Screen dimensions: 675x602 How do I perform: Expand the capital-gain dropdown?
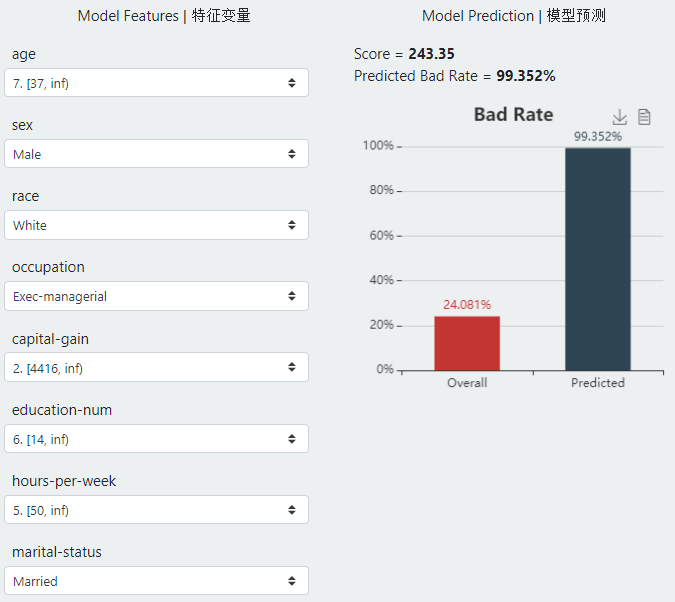tap(160, 367)
